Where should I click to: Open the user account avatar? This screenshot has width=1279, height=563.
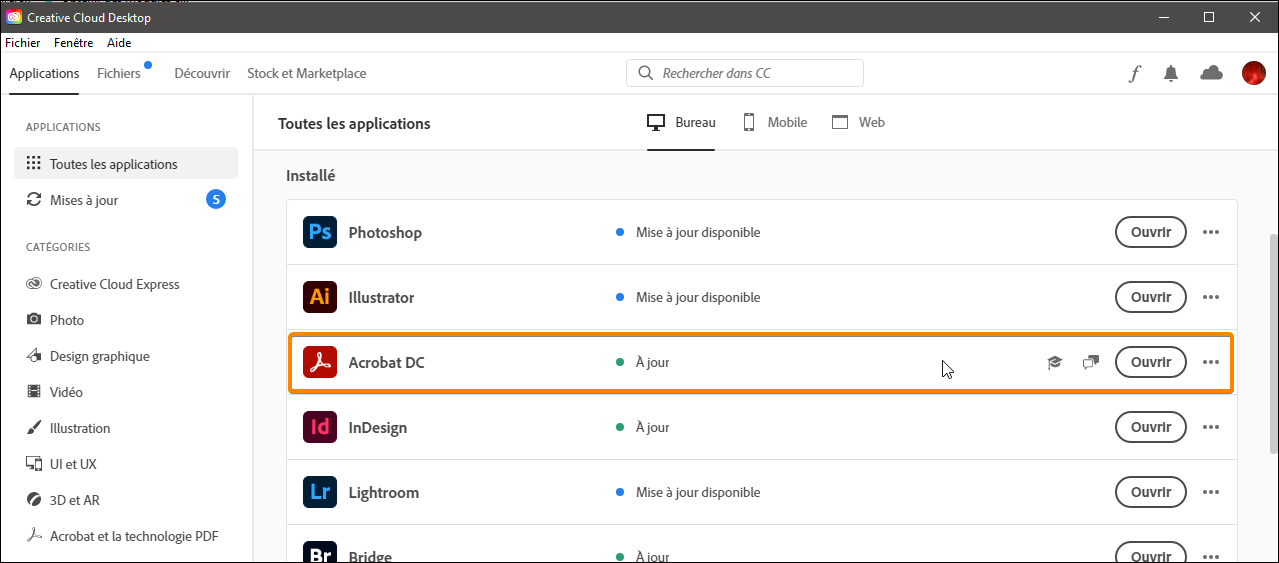click(1253, 73)
